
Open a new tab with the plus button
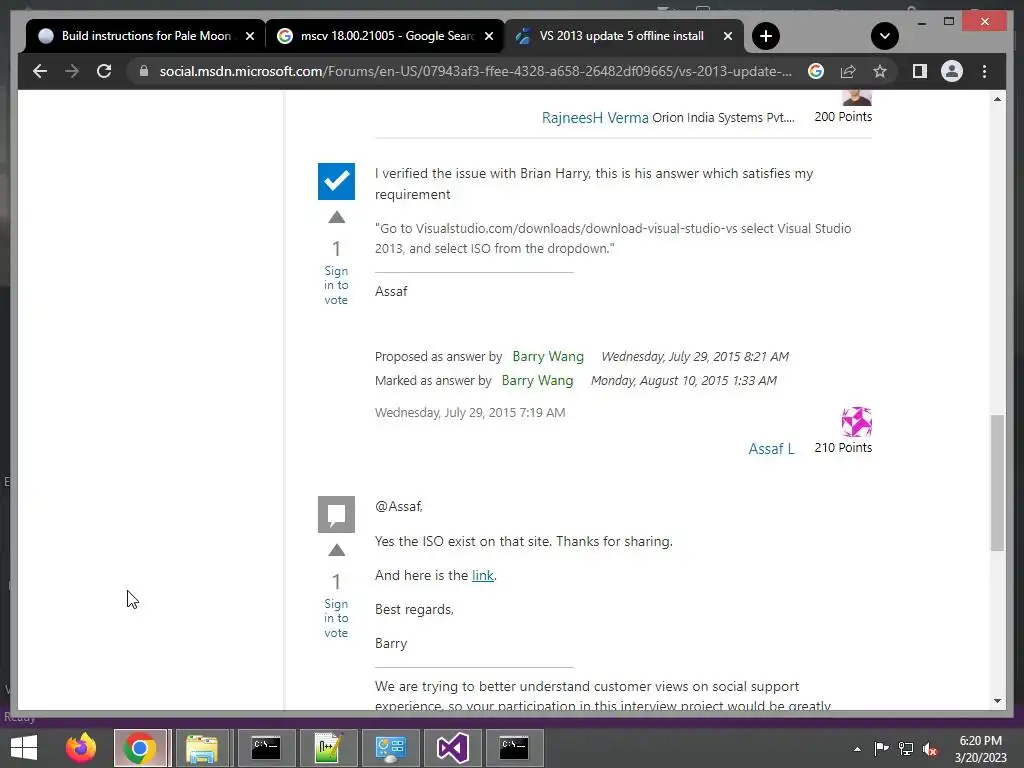click(766, 36)
